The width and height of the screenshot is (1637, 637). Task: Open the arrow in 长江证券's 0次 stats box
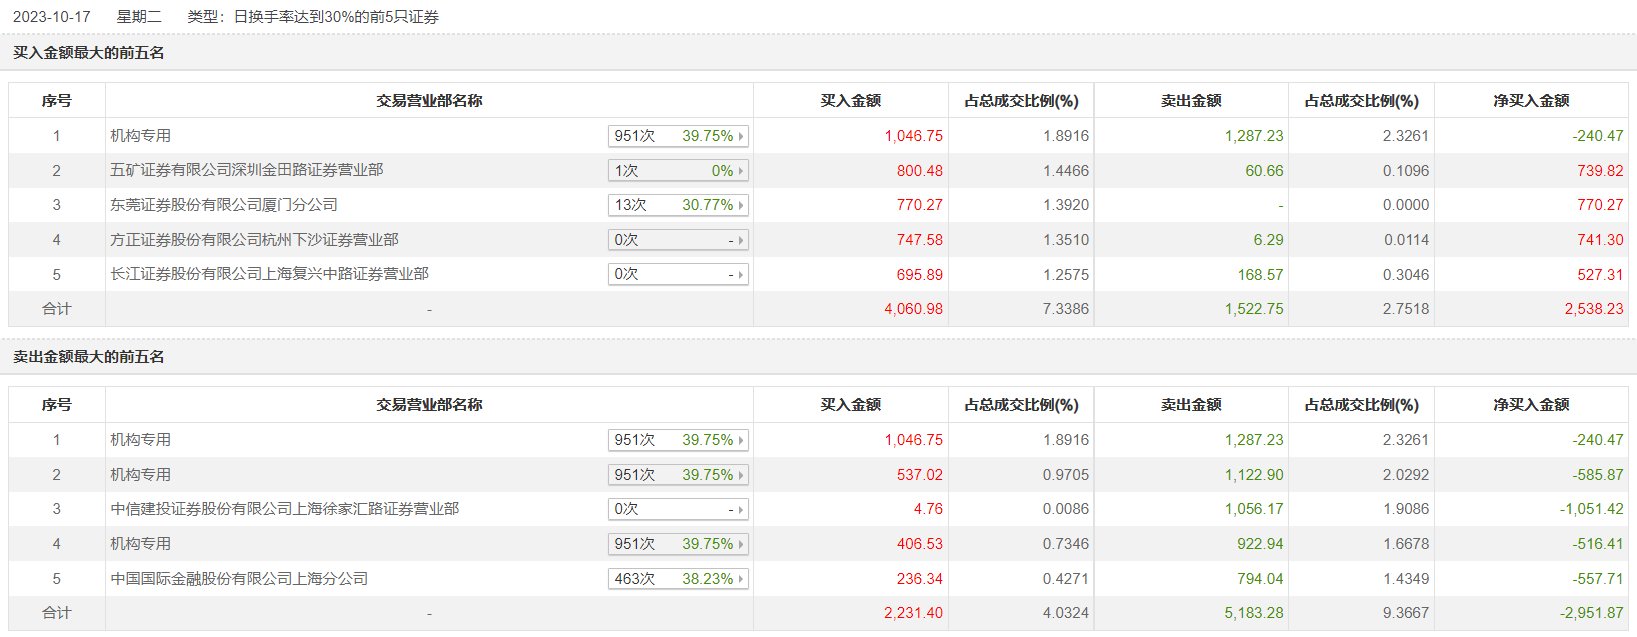(x=741, y=274)
